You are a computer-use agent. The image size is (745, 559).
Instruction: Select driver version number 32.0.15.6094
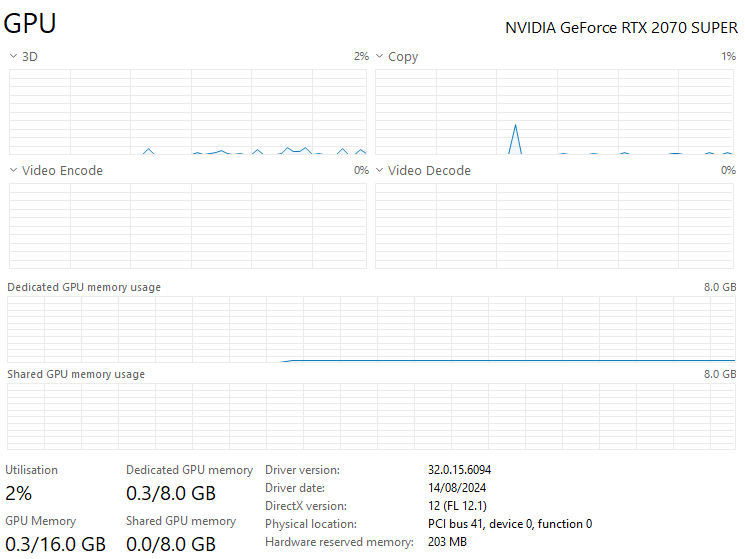(459, 470)
